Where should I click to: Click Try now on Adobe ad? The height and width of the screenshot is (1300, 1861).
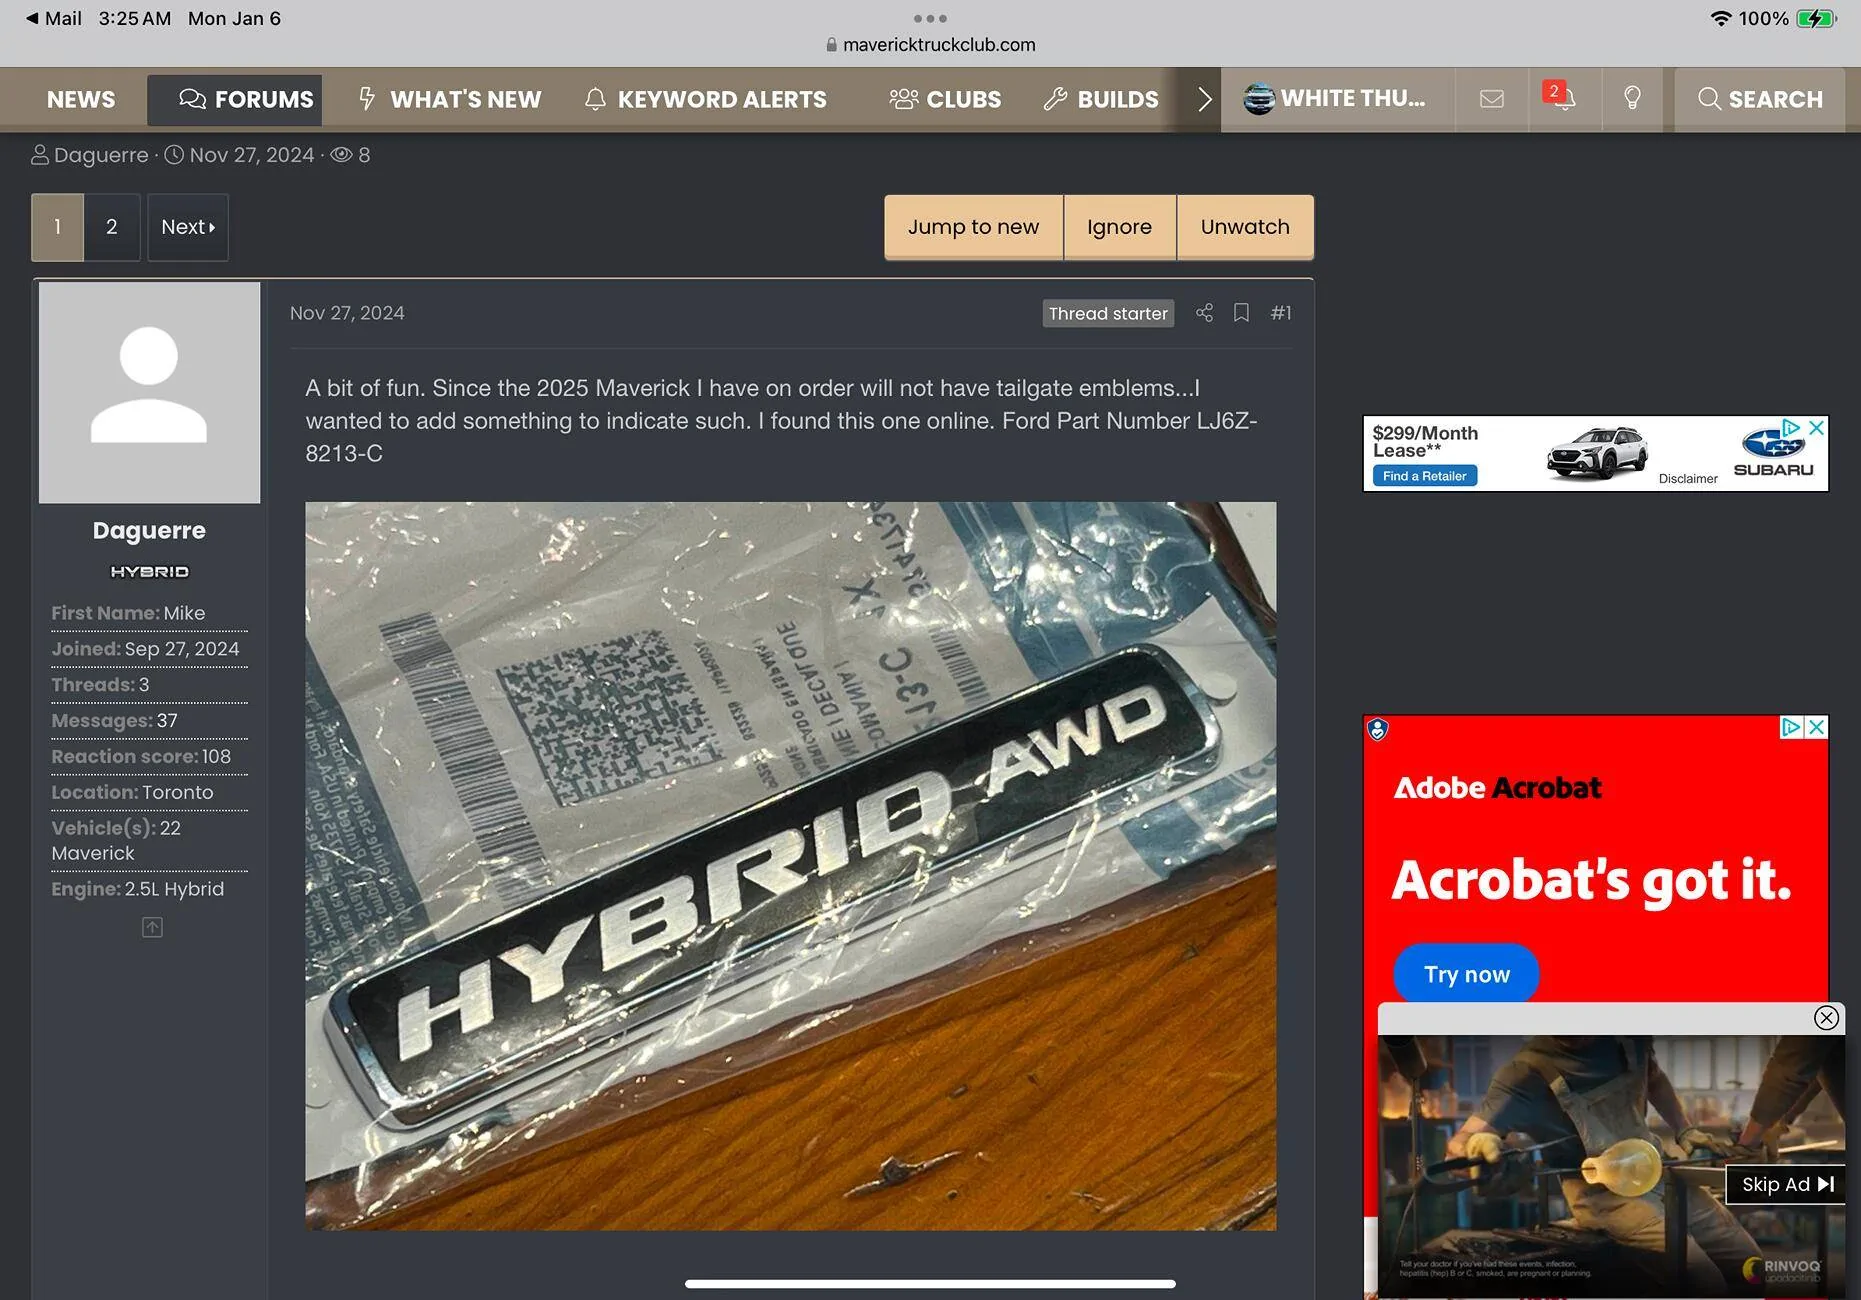click(1466, 974)
